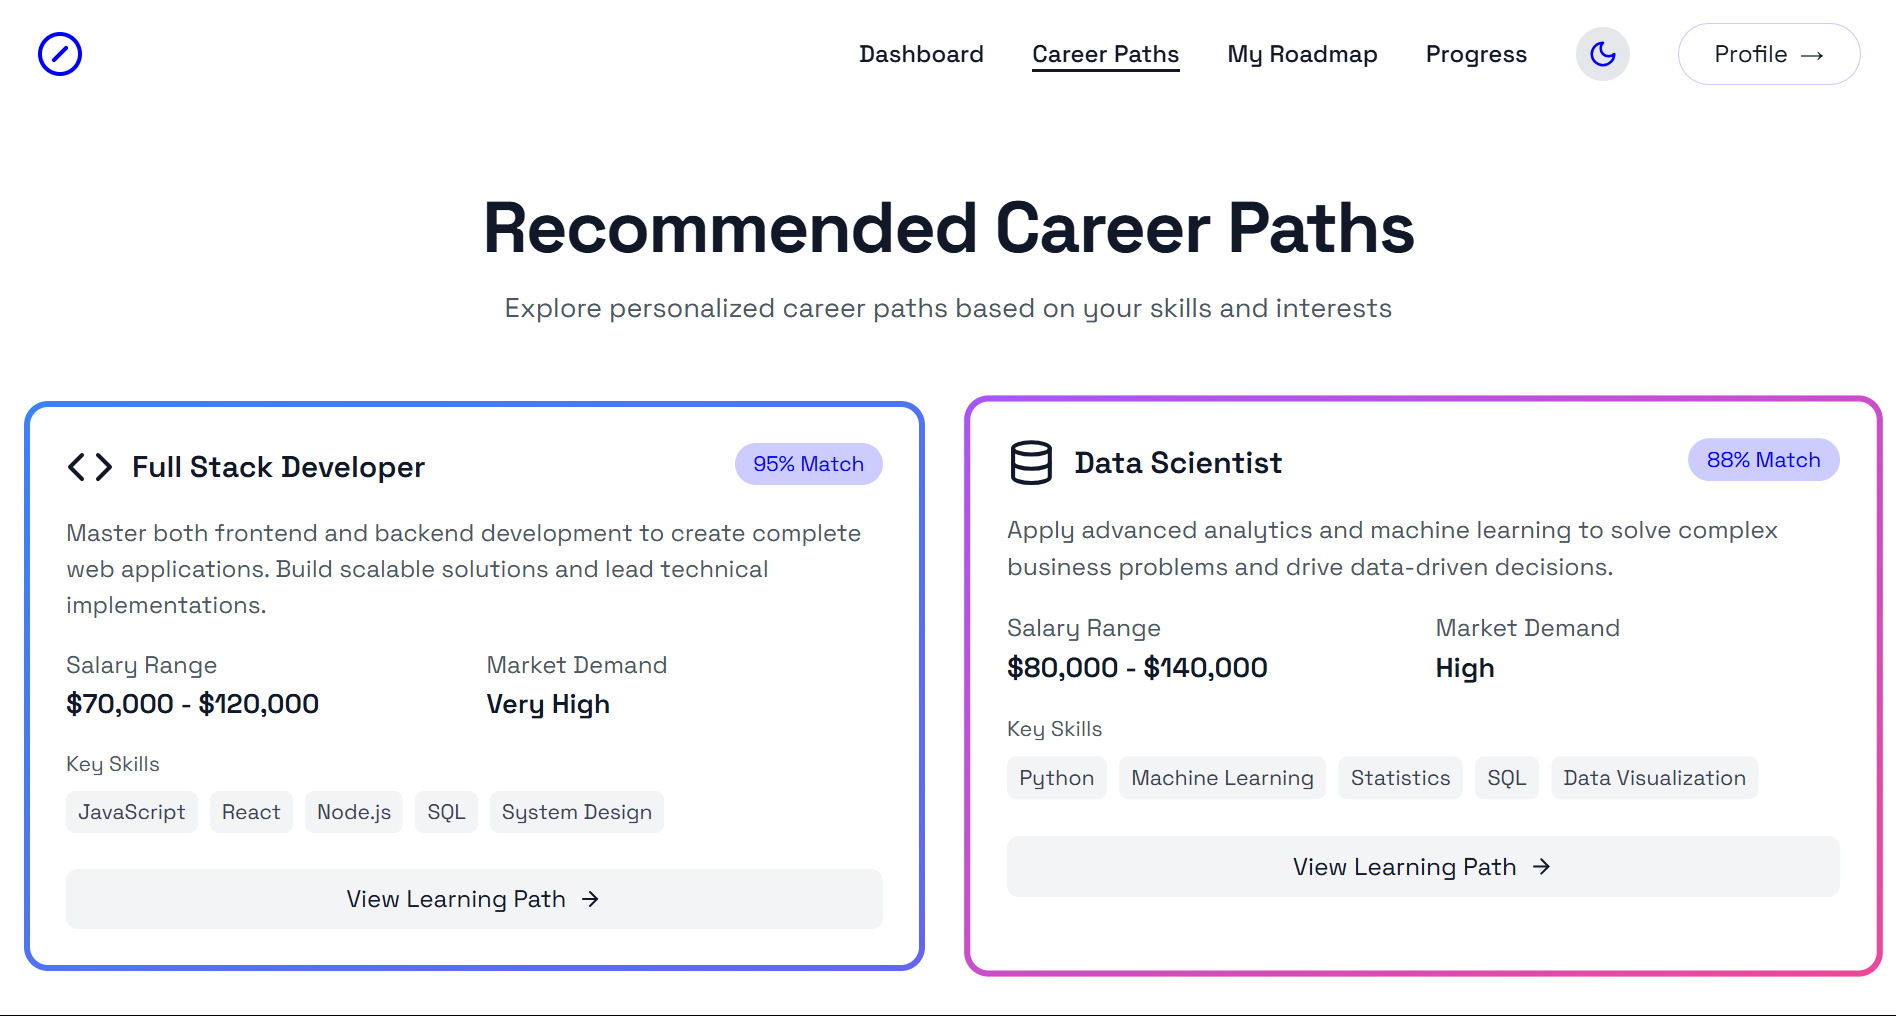Click the Full Stack Developer card title
The image size is (1896, 1016).
[278, 467]
